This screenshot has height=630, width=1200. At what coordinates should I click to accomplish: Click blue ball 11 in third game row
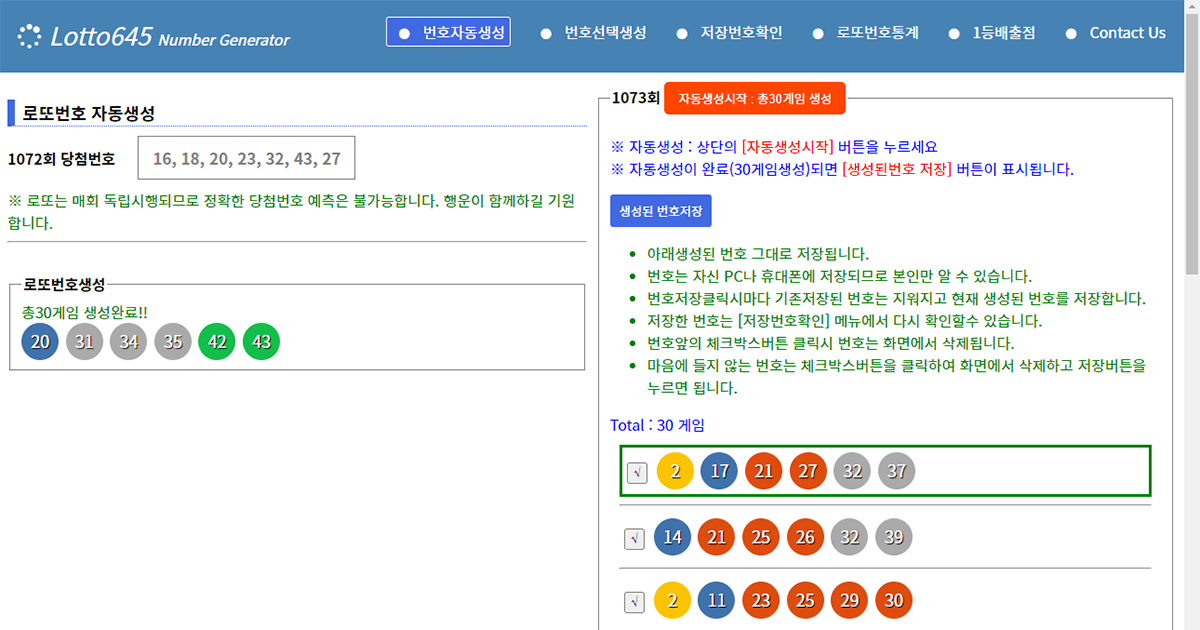[717, 601]
